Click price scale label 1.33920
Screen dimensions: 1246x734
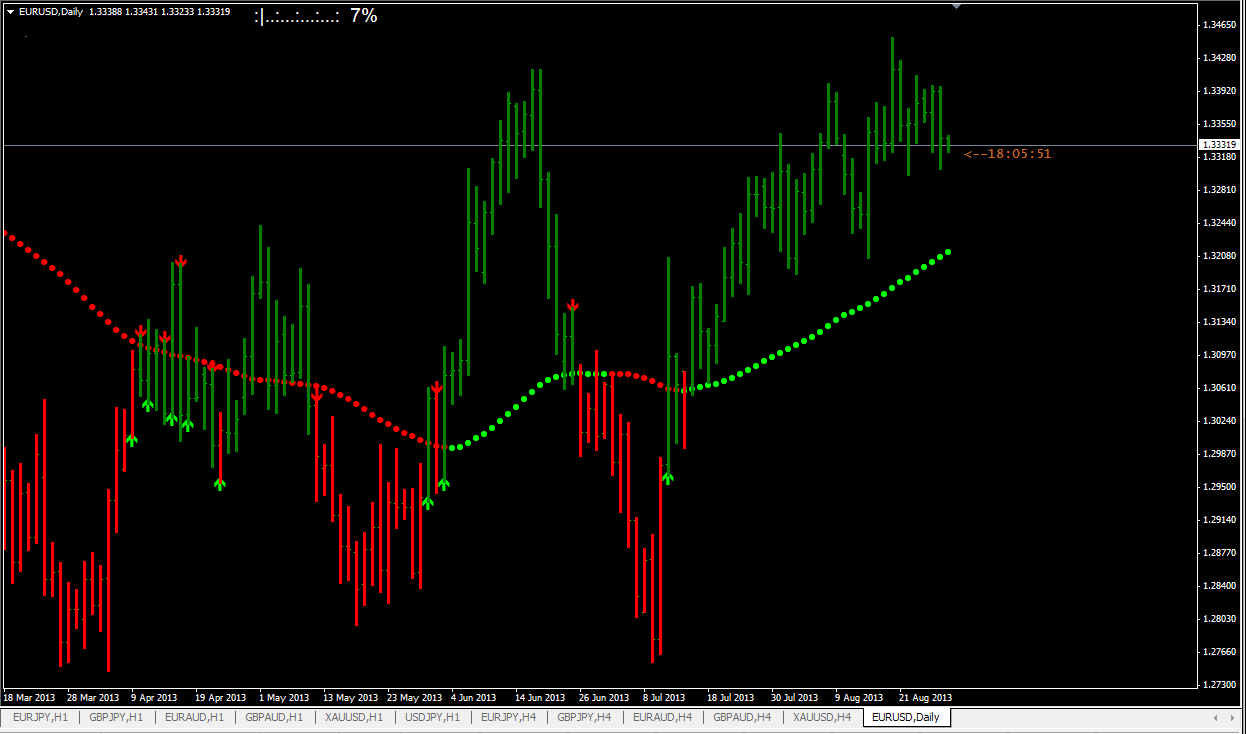point(1220,91)
